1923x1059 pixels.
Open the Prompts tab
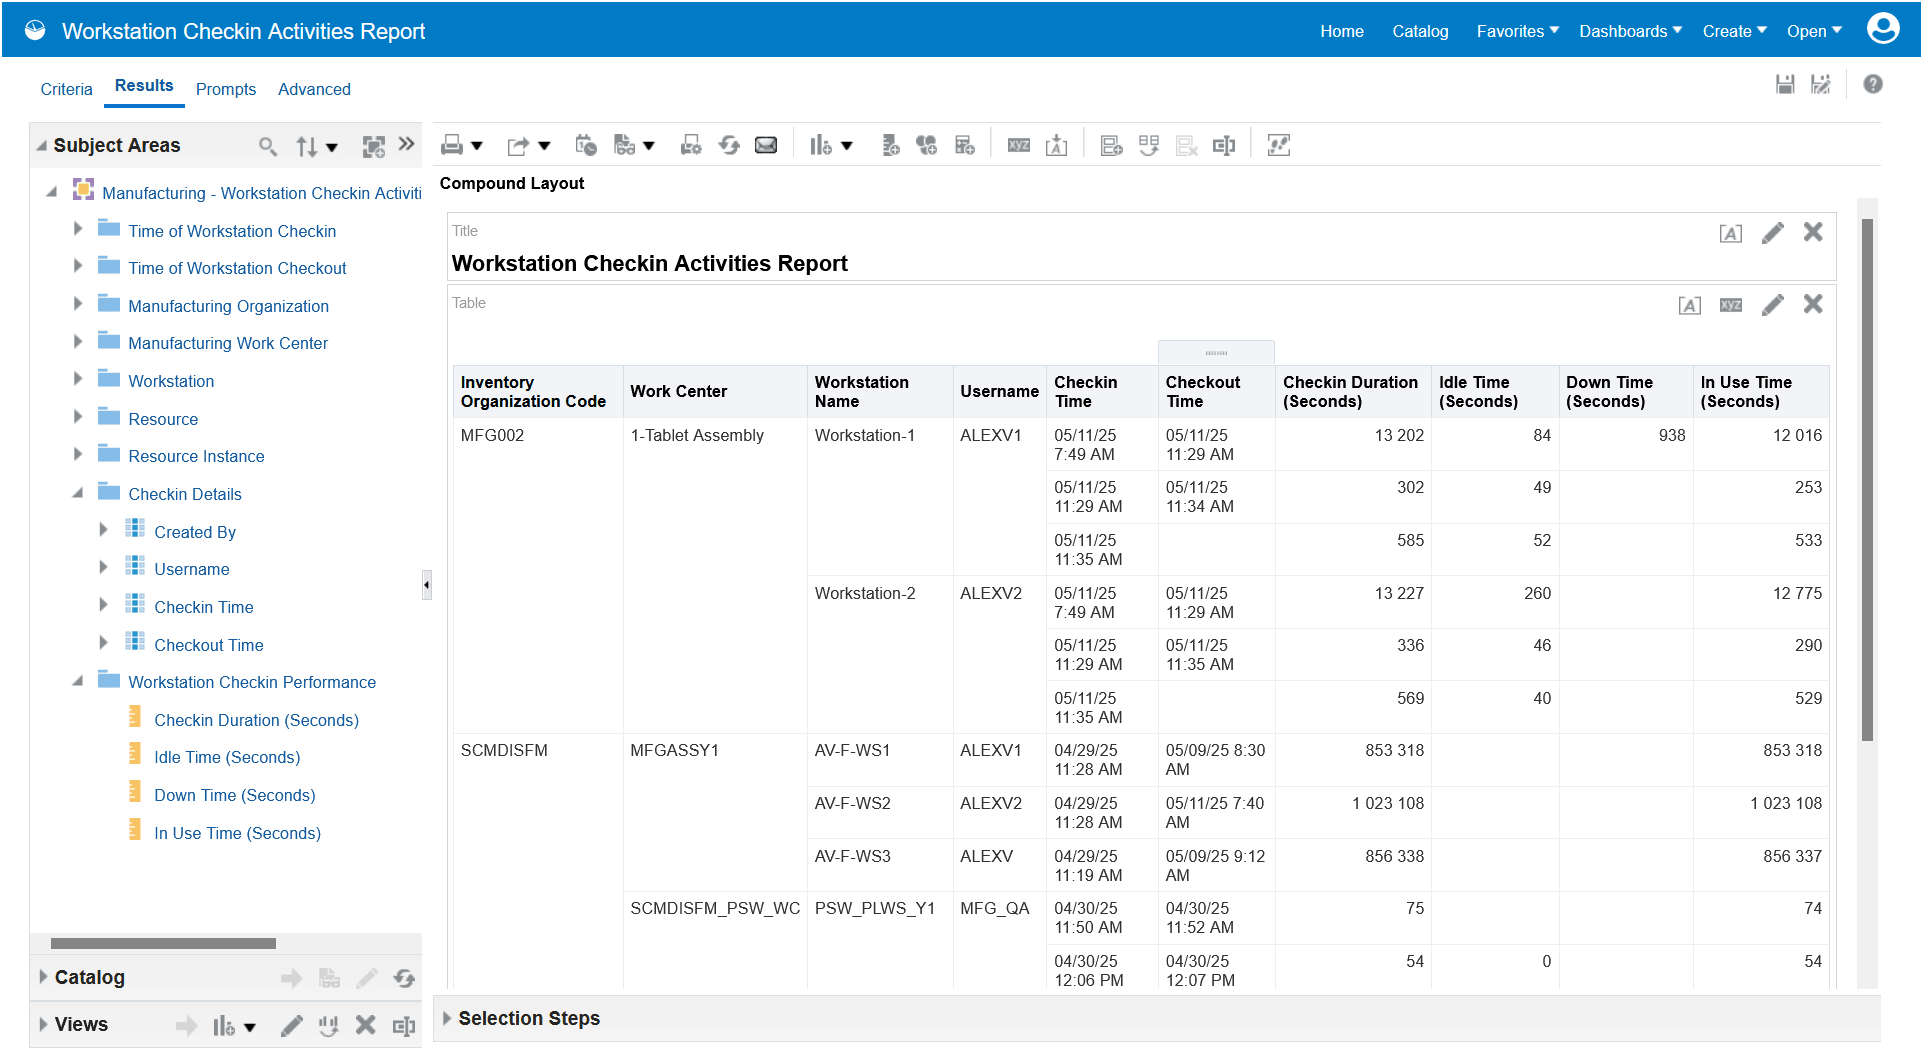tap(225, 89)
